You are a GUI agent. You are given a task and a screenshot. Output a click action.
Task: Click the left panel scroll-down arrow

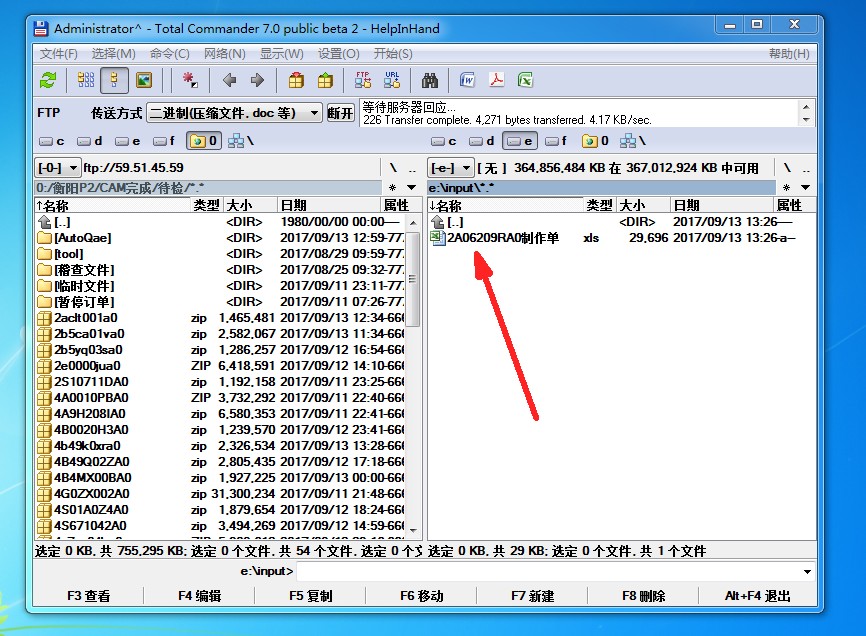(413, 531)
